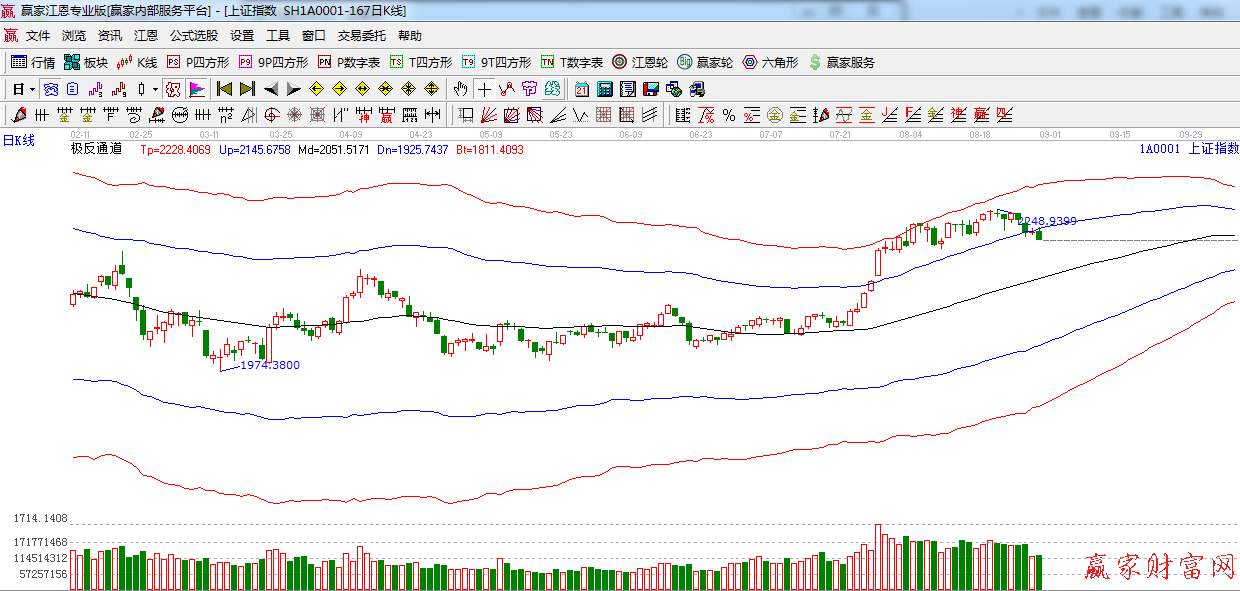Open the 公式选股 formula stock-picking menu
The width and height of the screenshot is (1240, 591).
point(193,35)
